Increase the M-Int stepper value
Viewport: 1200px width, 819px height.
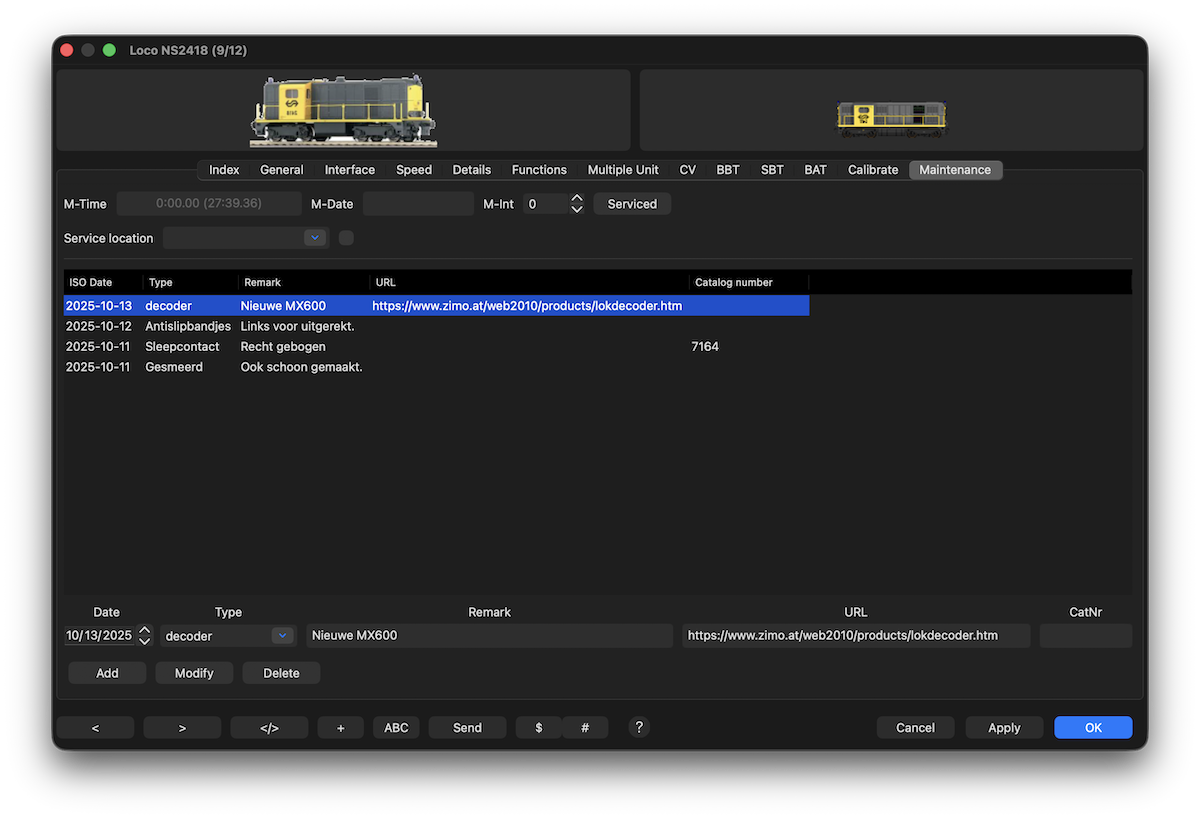(x=577, y=198)
